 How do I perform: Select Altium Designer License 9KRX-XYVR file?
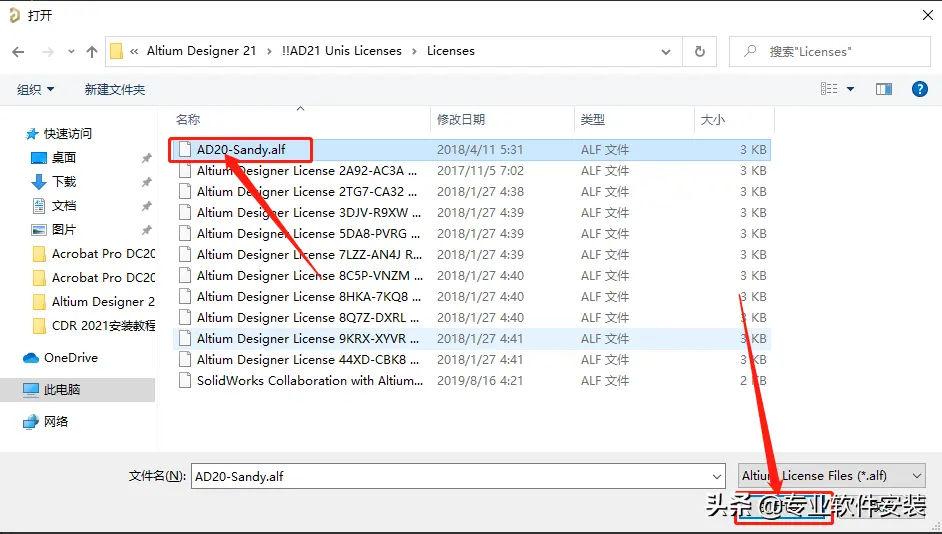(471, 339)
